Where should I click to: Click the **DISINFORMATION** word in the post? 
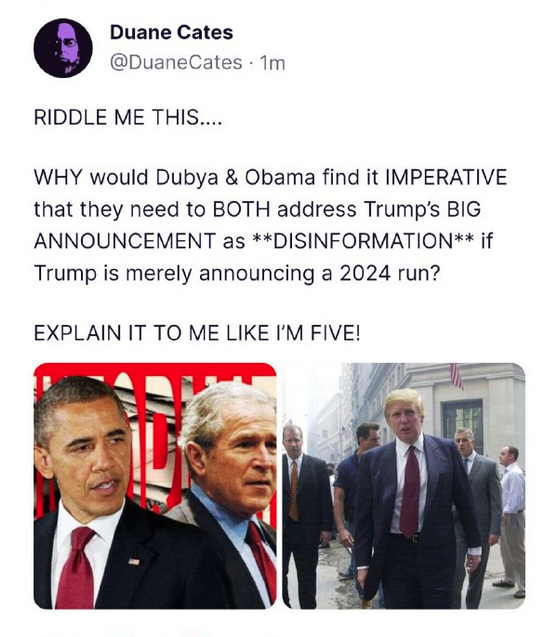coord(363,240)
